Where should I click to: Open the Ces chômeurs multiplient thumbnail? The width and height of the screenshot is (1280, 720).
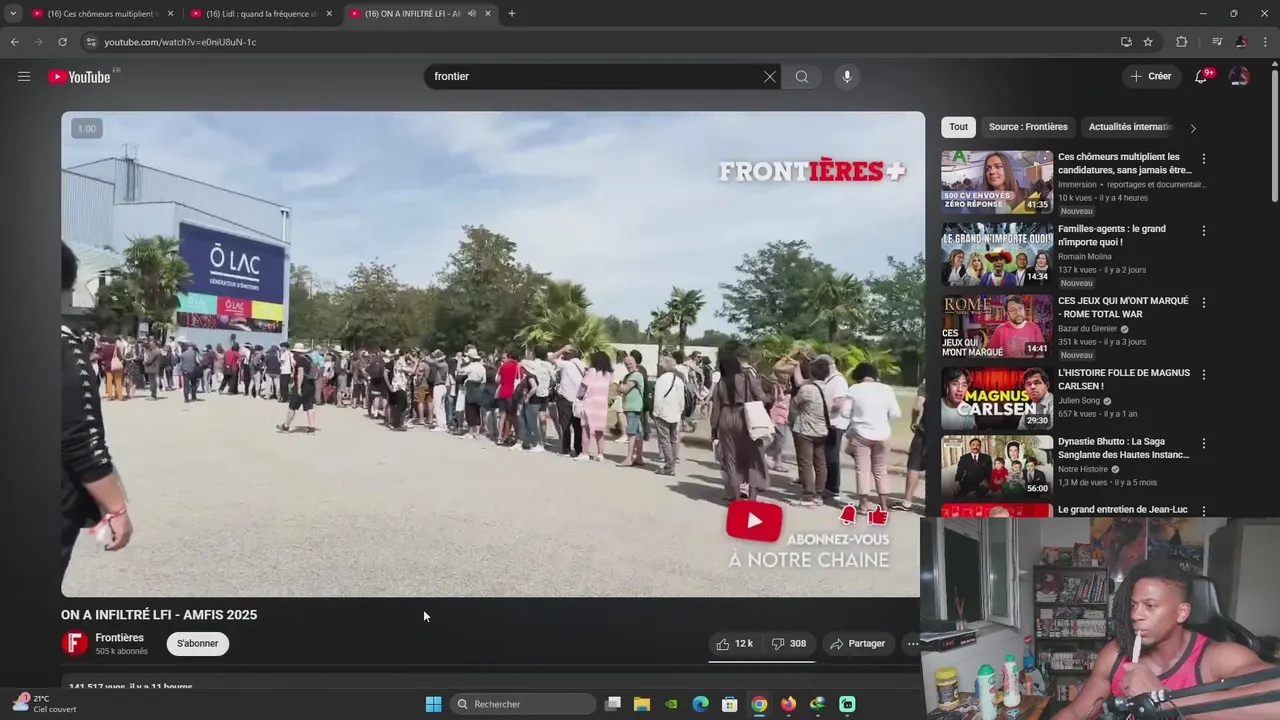[997, 182]
